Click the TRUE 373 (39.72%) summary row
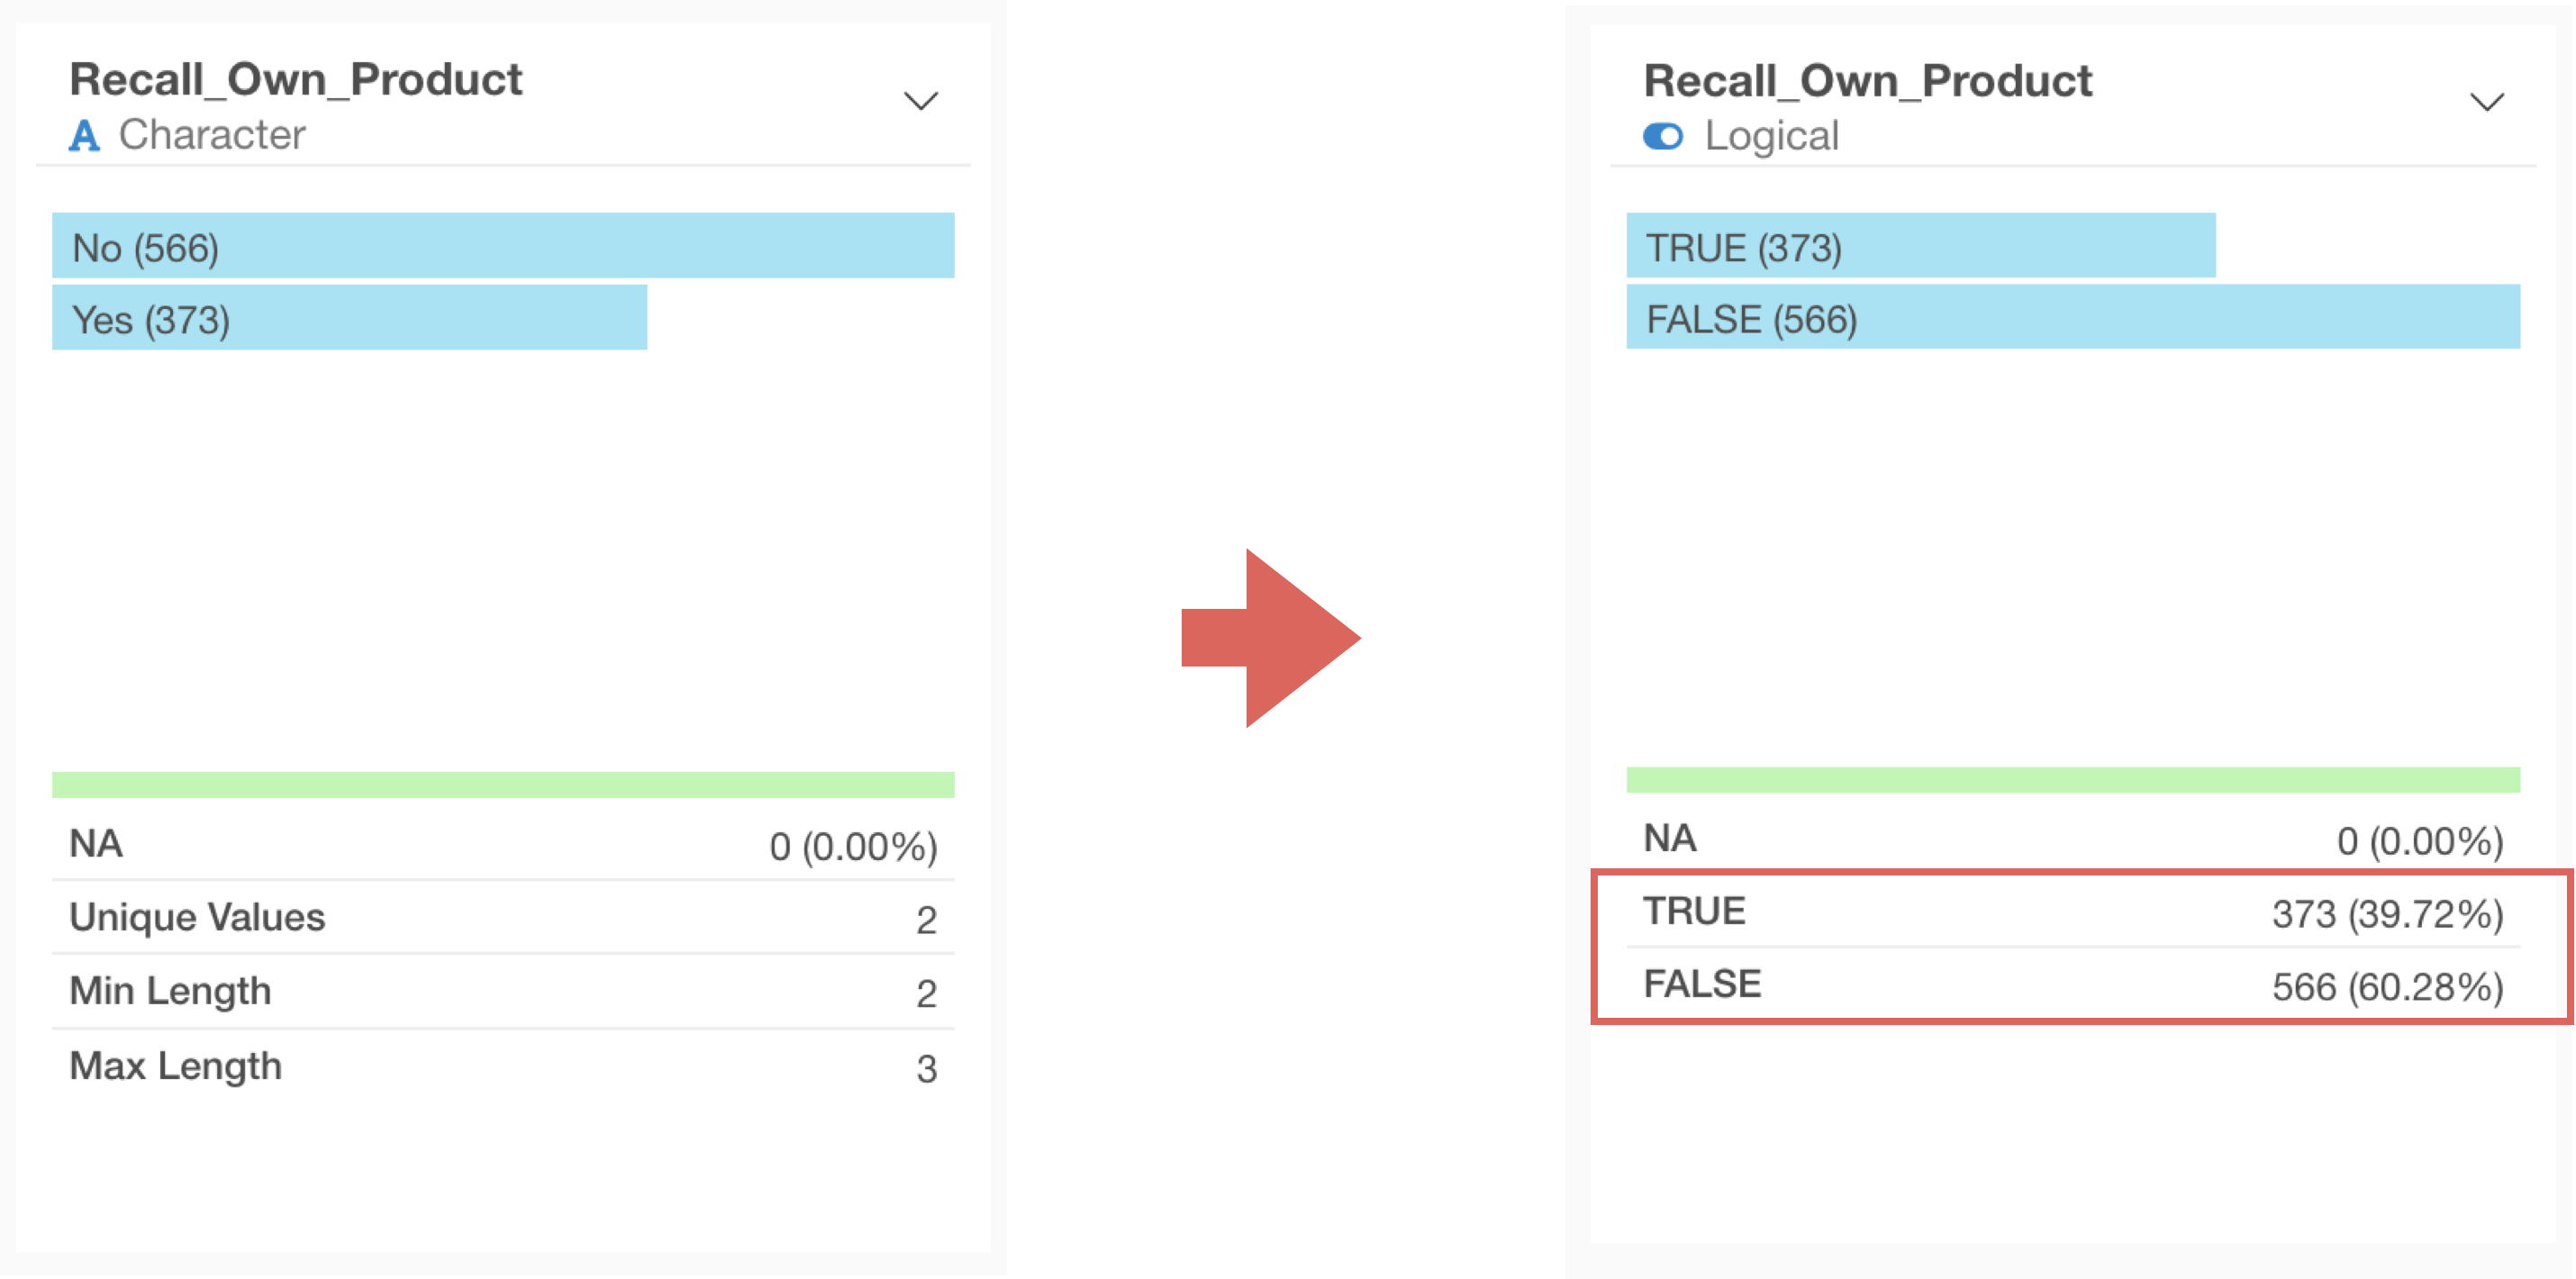The height and width of the screenshot is (1279, 2576). [2073, 912]
